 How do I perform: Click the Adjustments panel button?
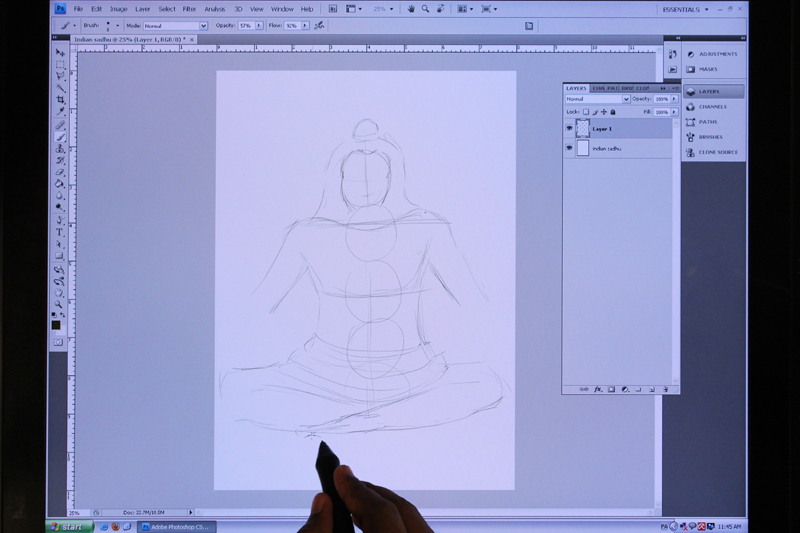click(714, 54)
